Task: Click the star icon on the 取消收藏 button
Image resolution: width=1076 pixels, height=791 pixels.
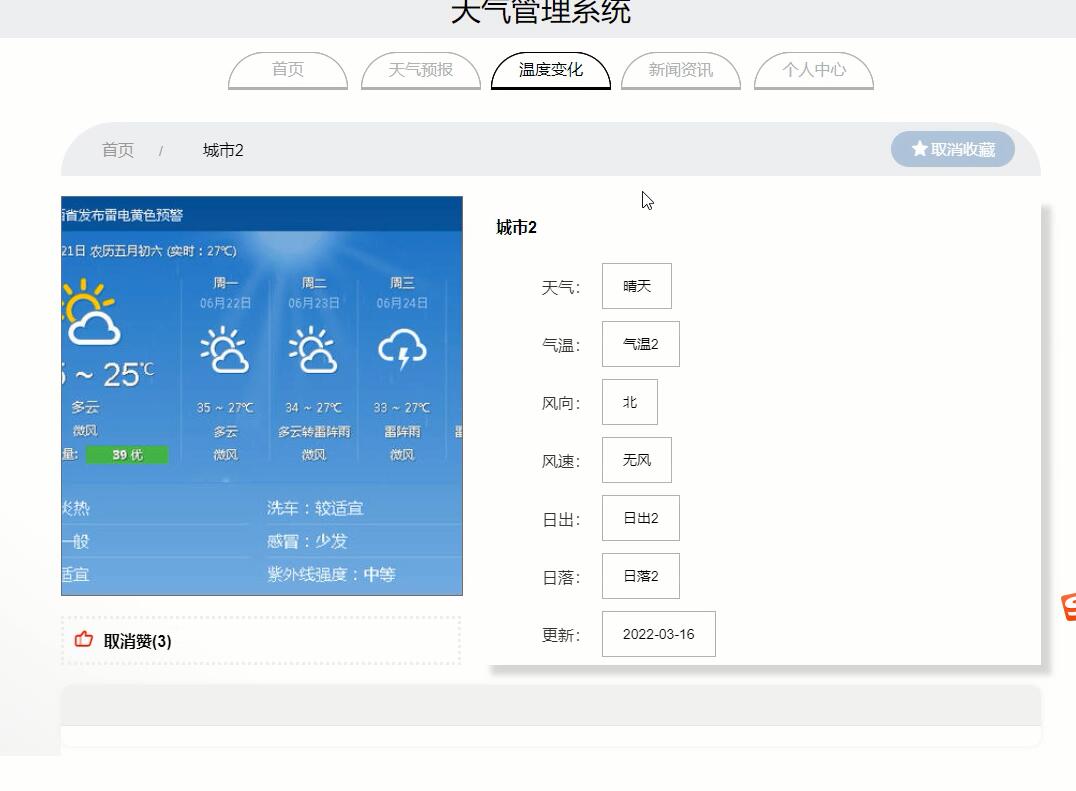Action: point(919,148)
